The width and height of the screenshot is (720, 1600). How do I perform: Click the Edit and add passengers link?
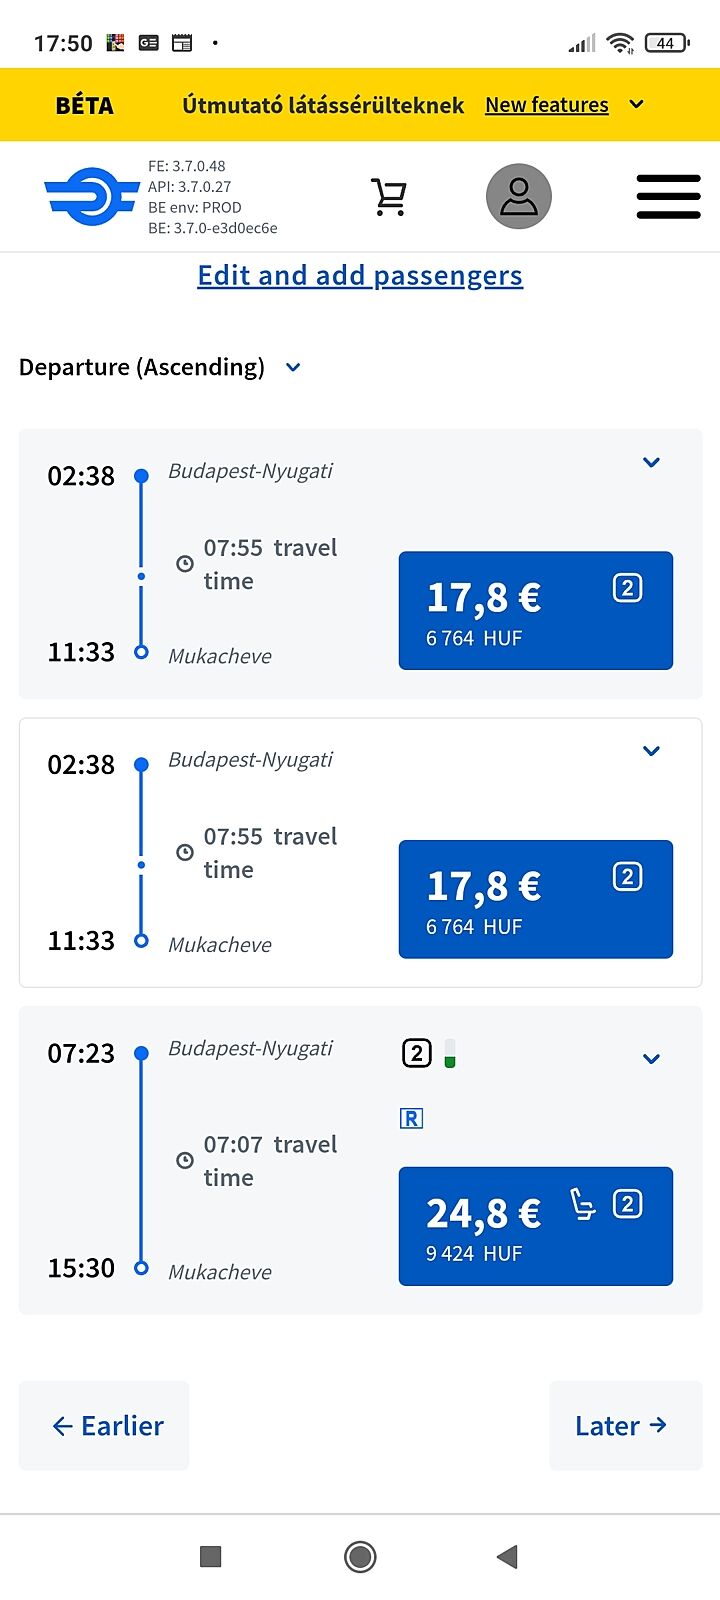coord(360,276)
